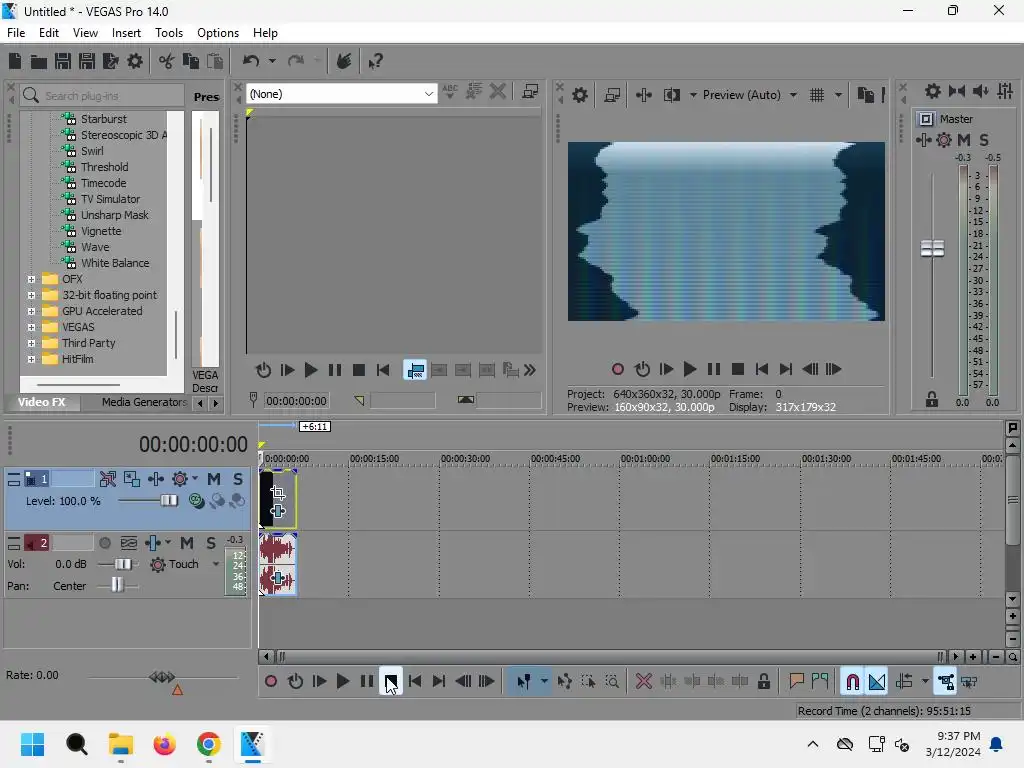
Task: Undo the last action
Action: (251, 61)
